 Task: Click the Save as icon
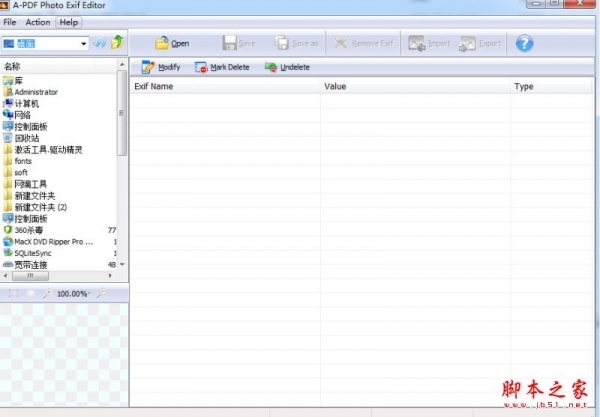[282, 43]
